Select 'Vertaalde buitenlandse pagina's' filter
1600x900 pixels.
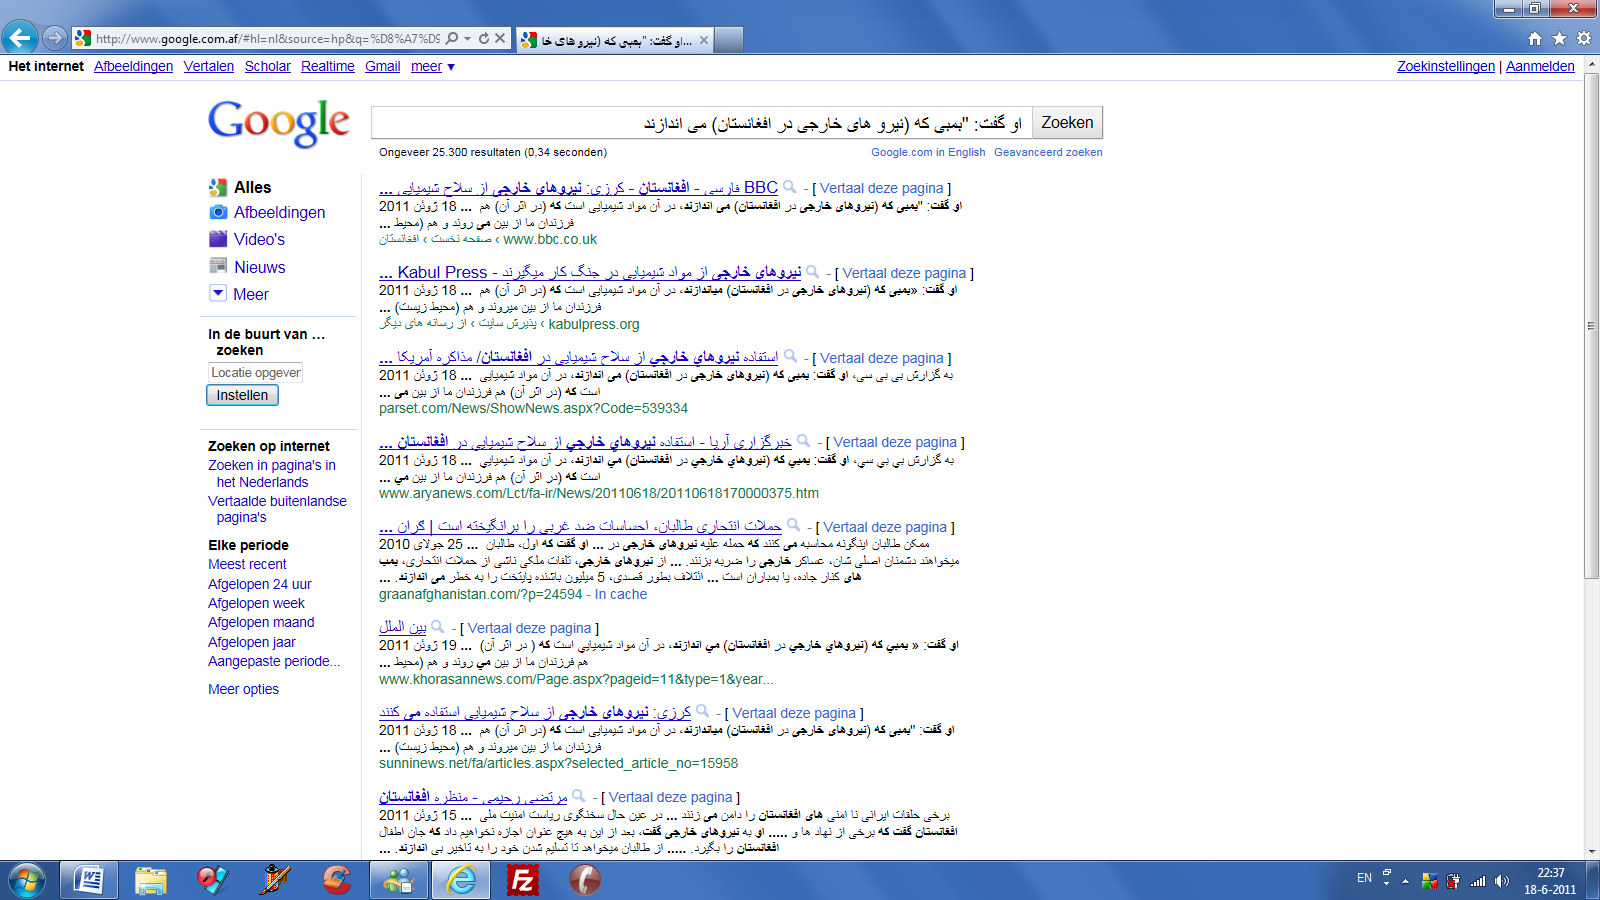277,509
